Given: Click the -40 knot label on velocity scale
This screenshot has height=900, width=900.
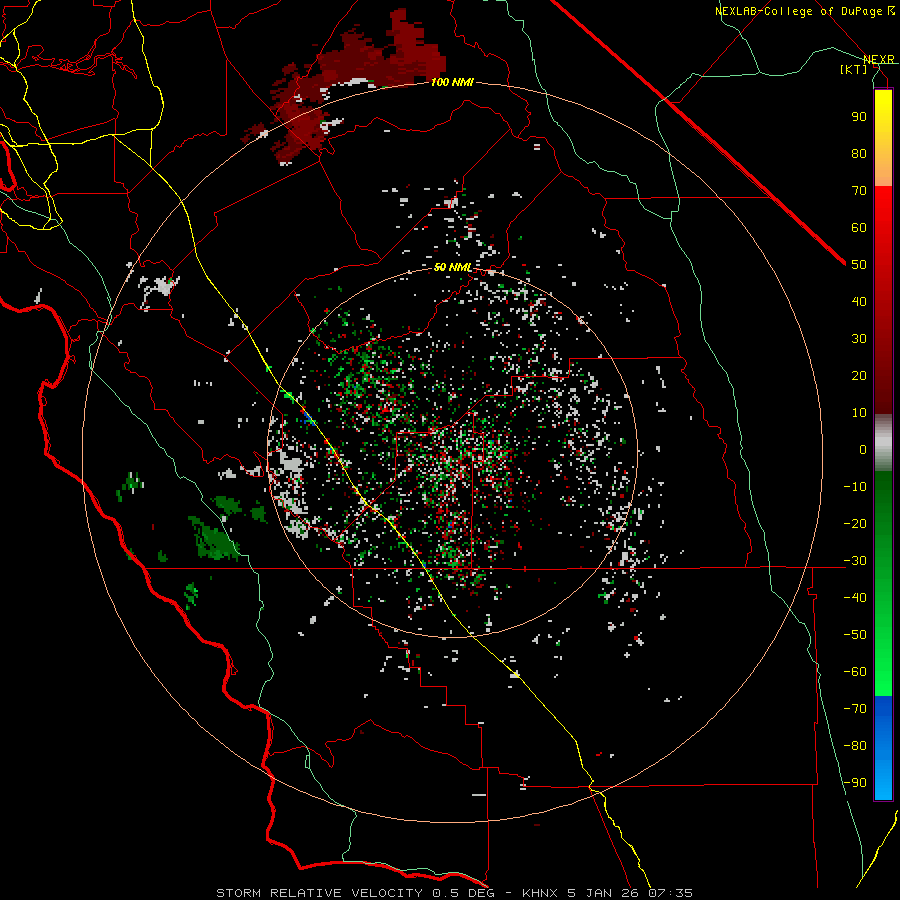Looking at the screenshot, I should 855,598.
